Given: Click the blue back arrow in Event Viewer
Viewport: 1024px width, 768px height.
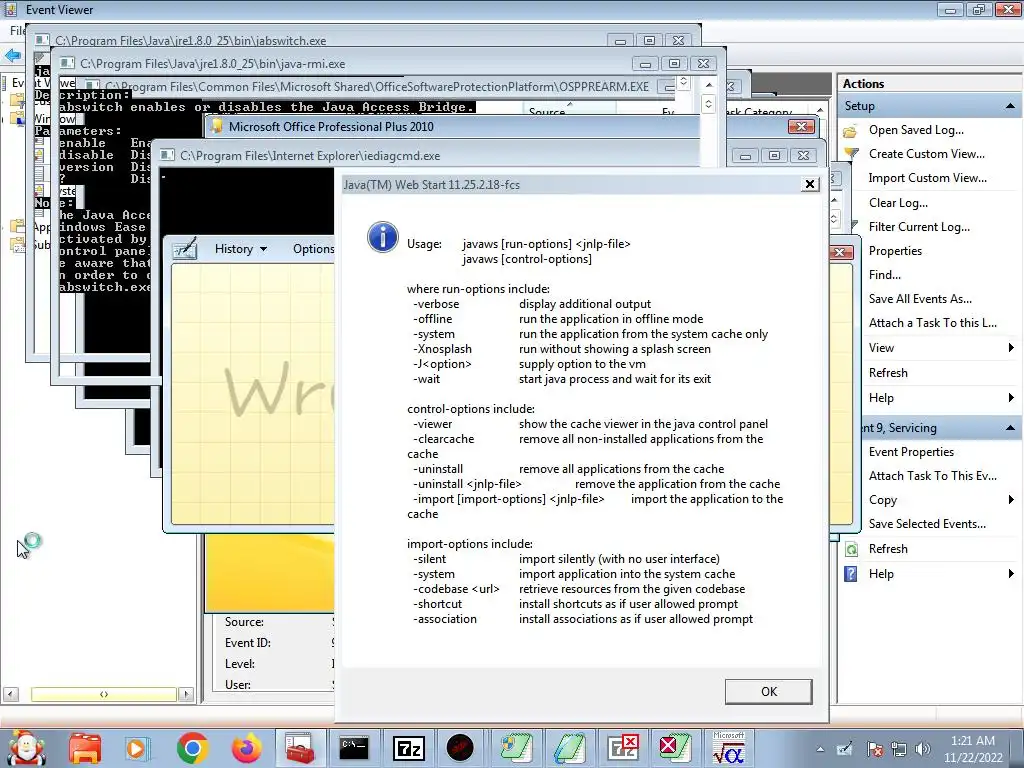Looking at the screenshot, I should pyautogui.click(x=12, y=56).
